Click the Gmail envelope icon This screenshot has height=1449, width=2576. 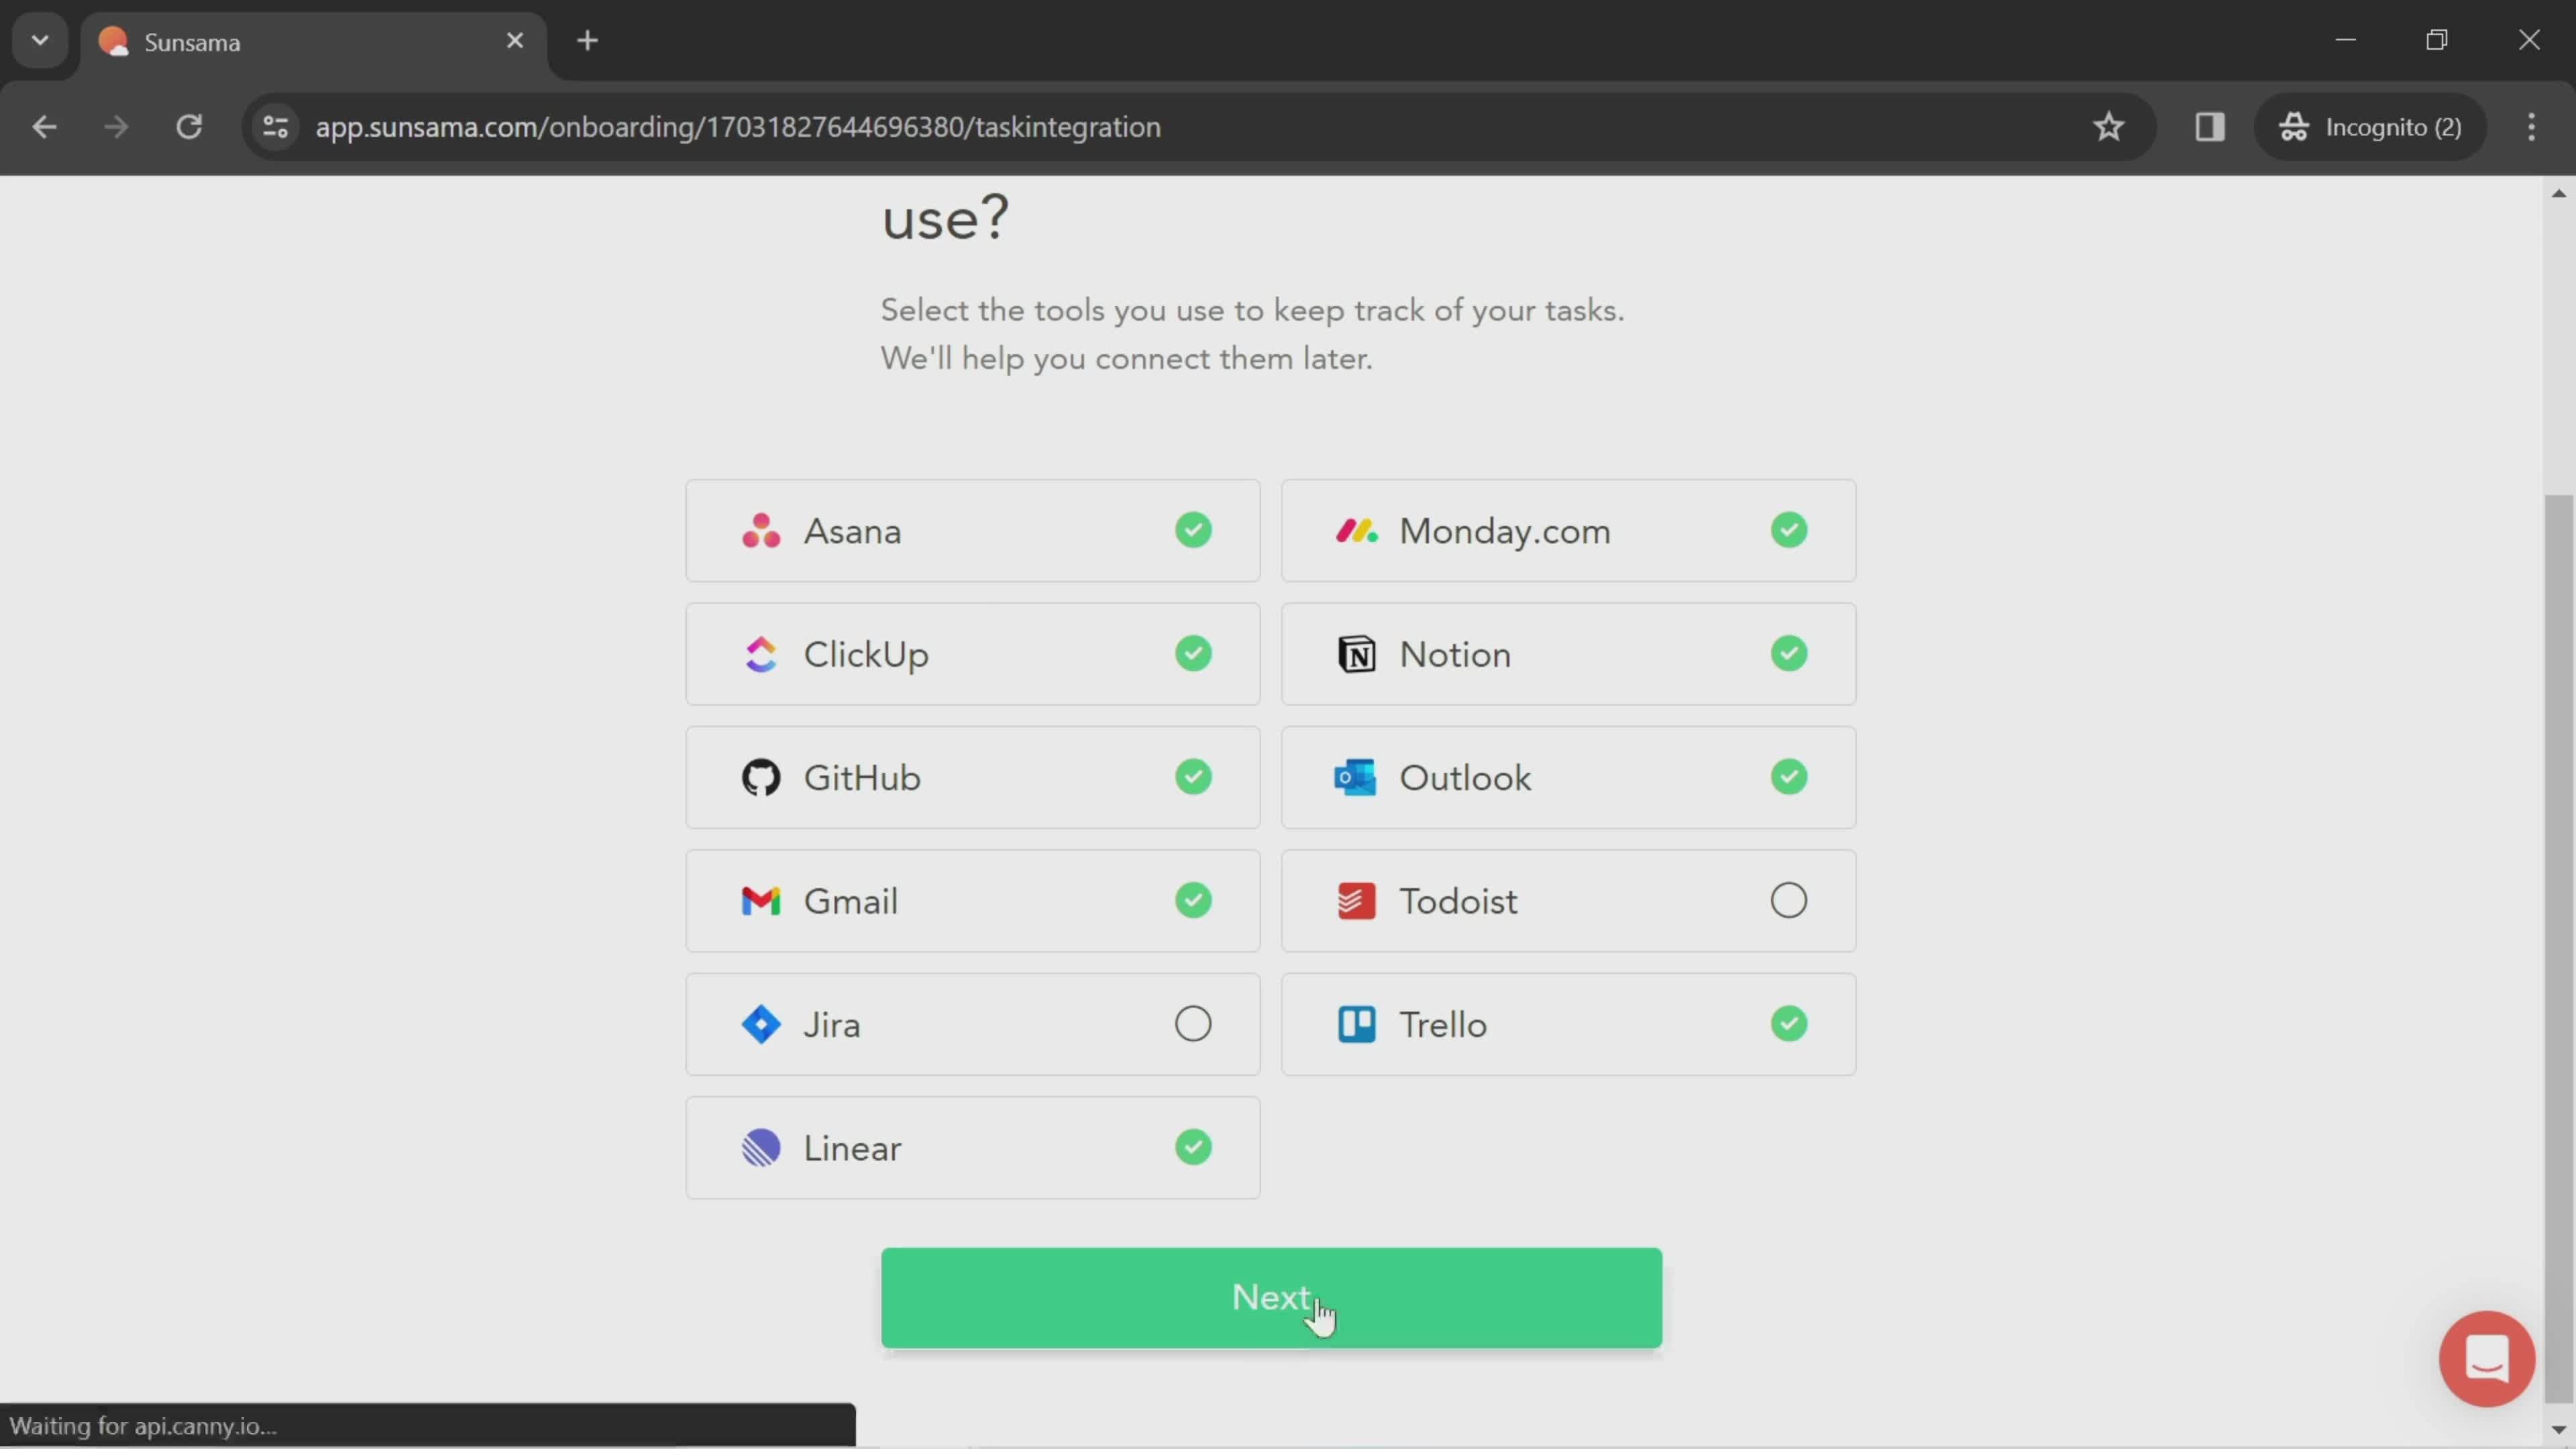click(x=761, y=901)
